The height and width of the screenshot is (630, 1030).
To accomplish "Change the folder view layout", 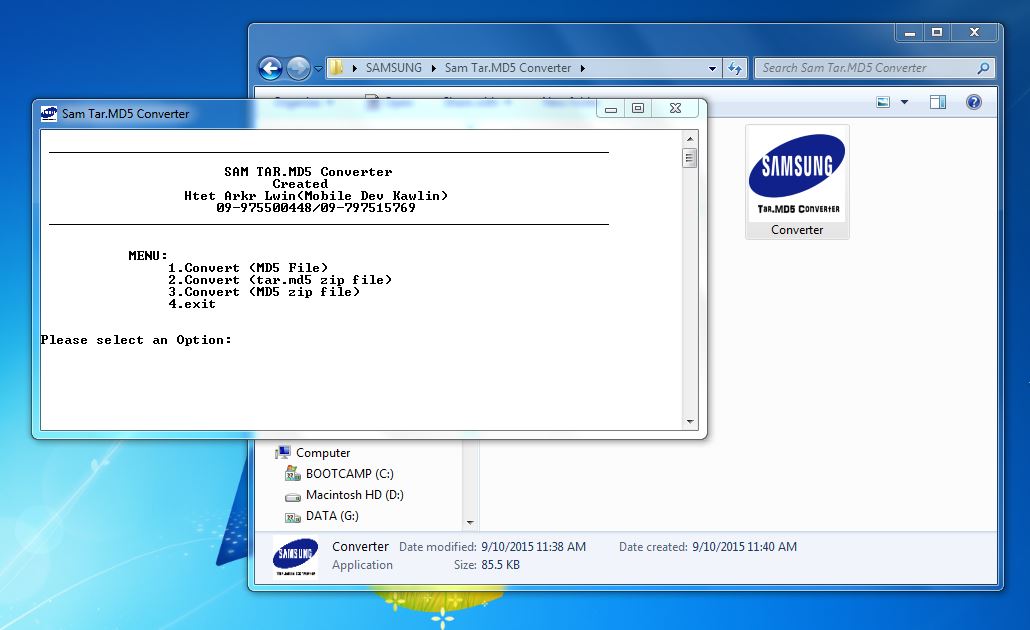I will (x=881, y=101).
